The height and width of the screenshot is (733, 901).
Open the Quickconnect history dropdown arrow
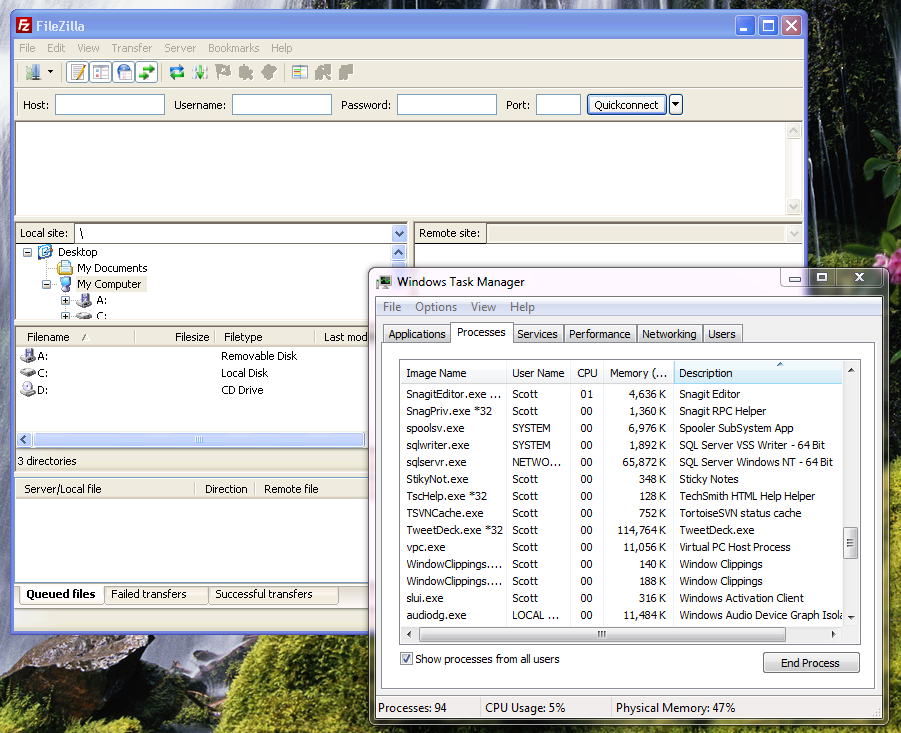point(676,105)
